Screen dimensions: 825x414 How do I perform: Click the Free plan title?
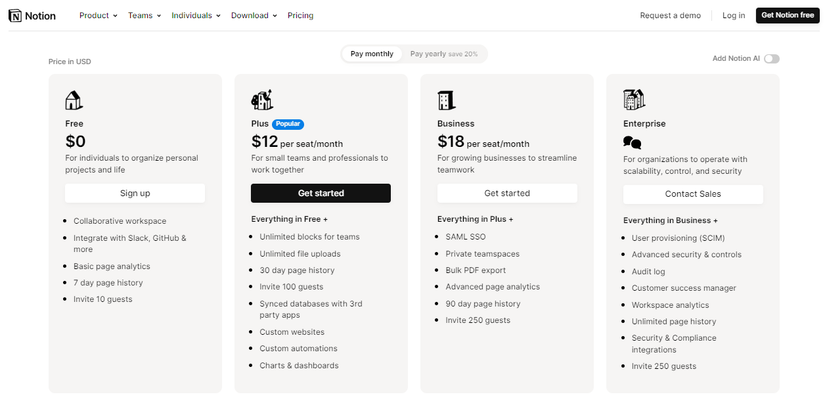74,124
